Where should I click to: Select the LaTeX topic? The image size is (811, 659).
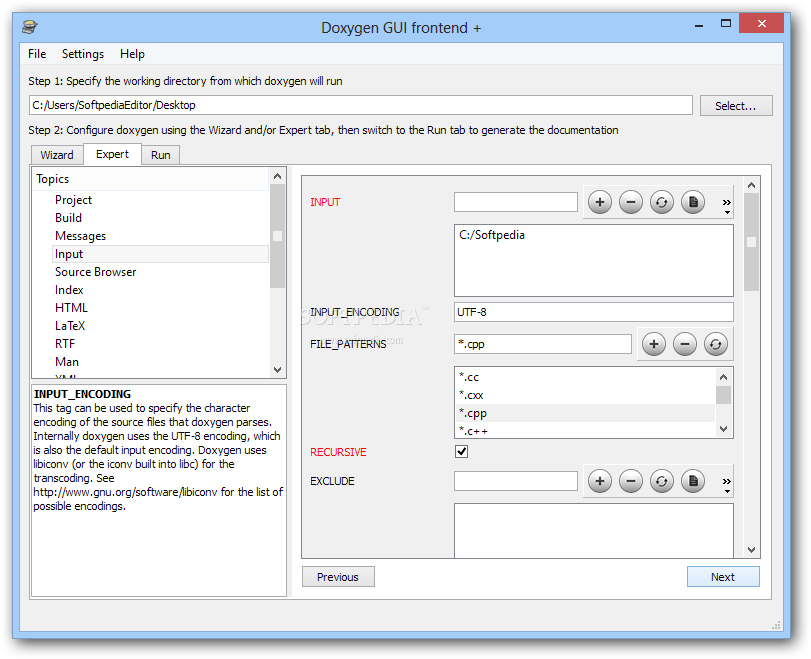[x=70, y=326]
